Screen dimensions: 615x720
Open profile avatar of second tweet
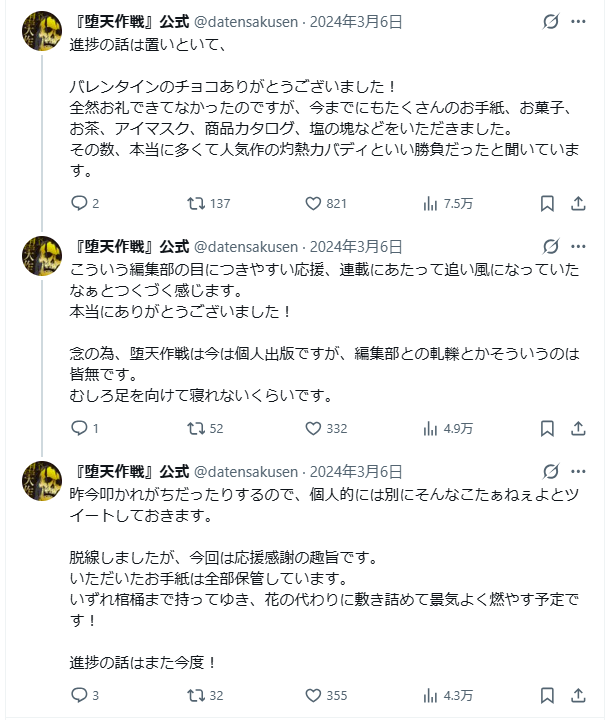(42, 255)
